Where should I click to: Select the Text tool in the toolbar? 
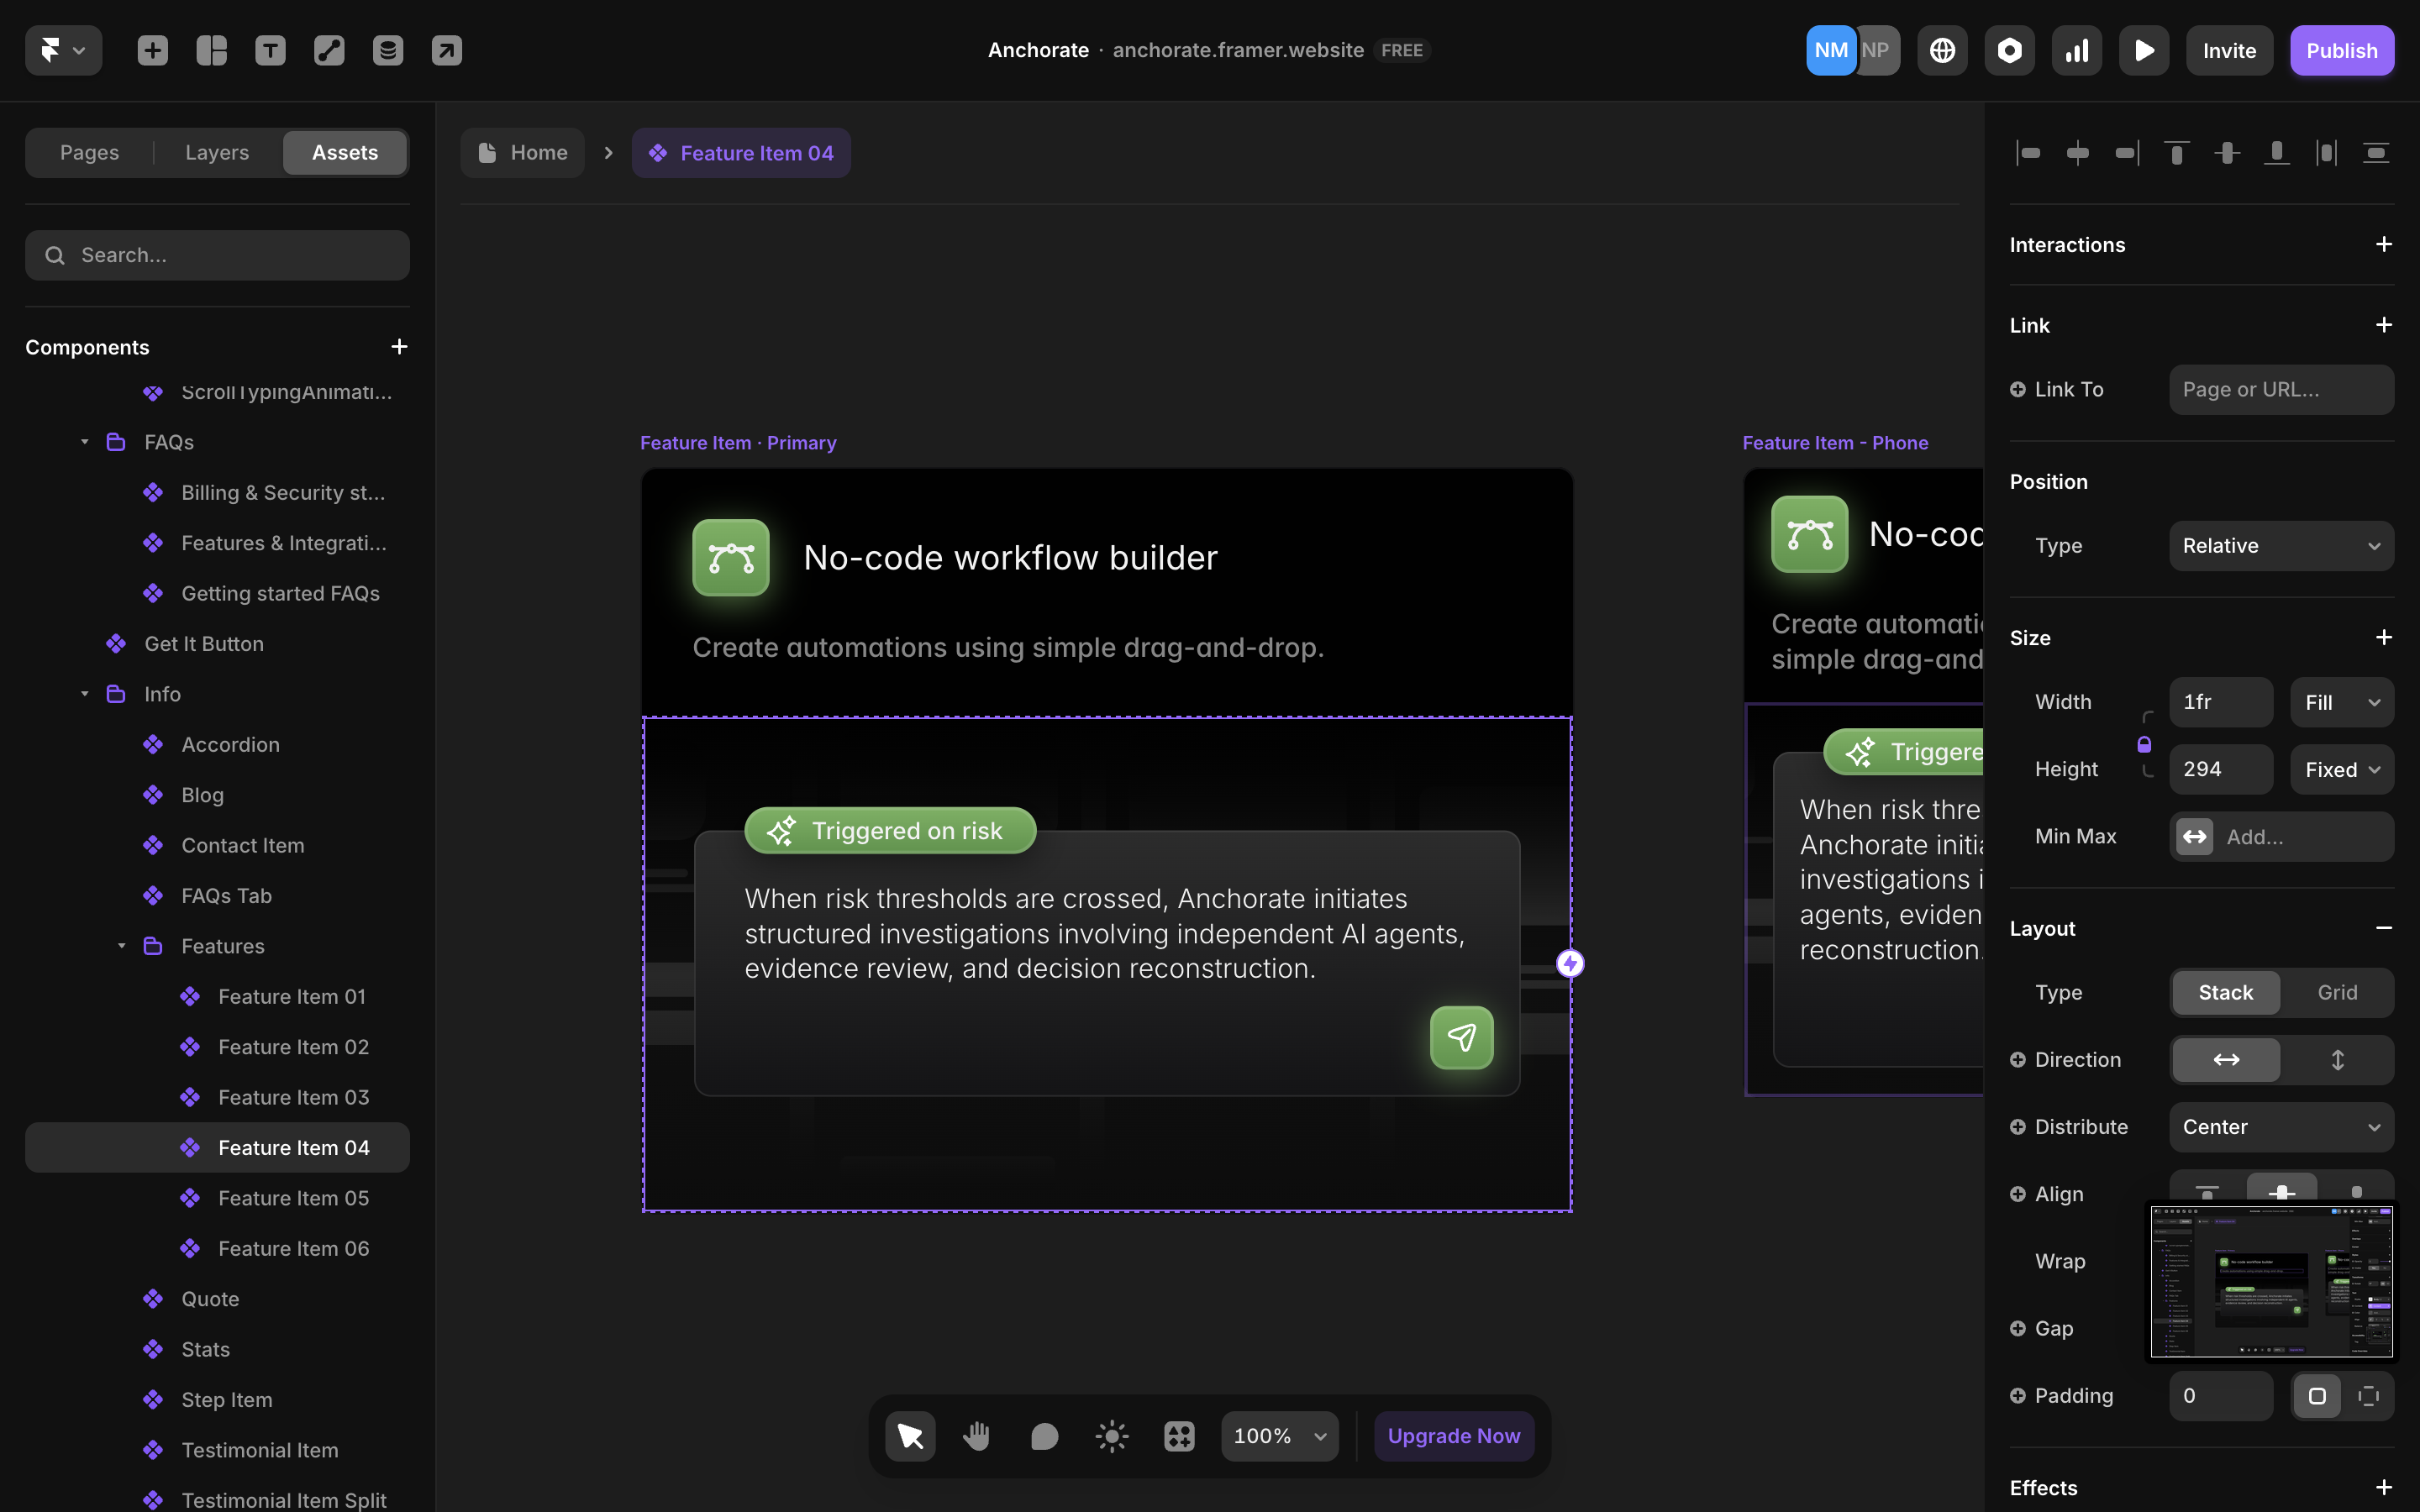coord(270,50)
